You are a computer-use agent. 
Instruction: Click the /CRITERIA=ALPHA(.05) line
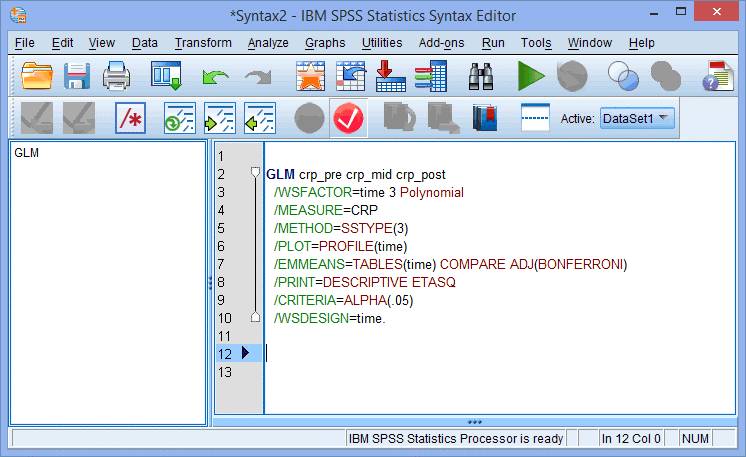tap(344, 300)
